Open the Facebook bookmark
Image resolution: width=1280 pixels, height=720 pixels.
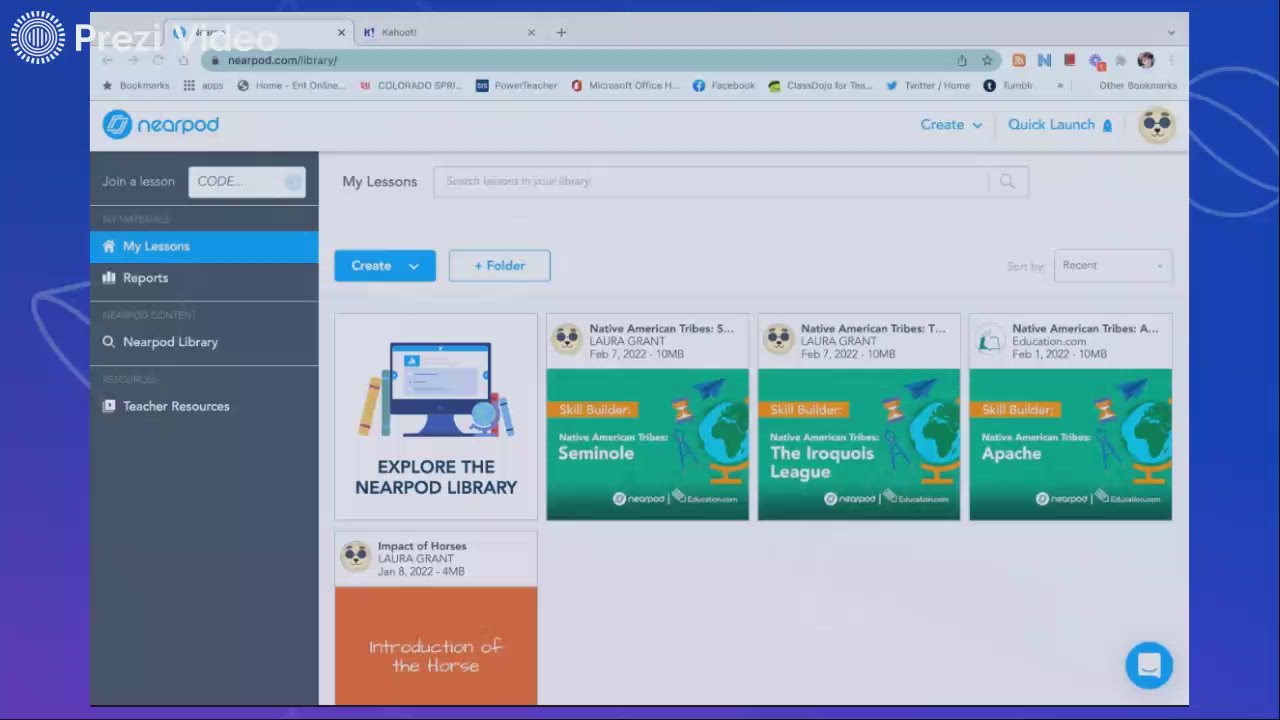[x=724, y=86]
